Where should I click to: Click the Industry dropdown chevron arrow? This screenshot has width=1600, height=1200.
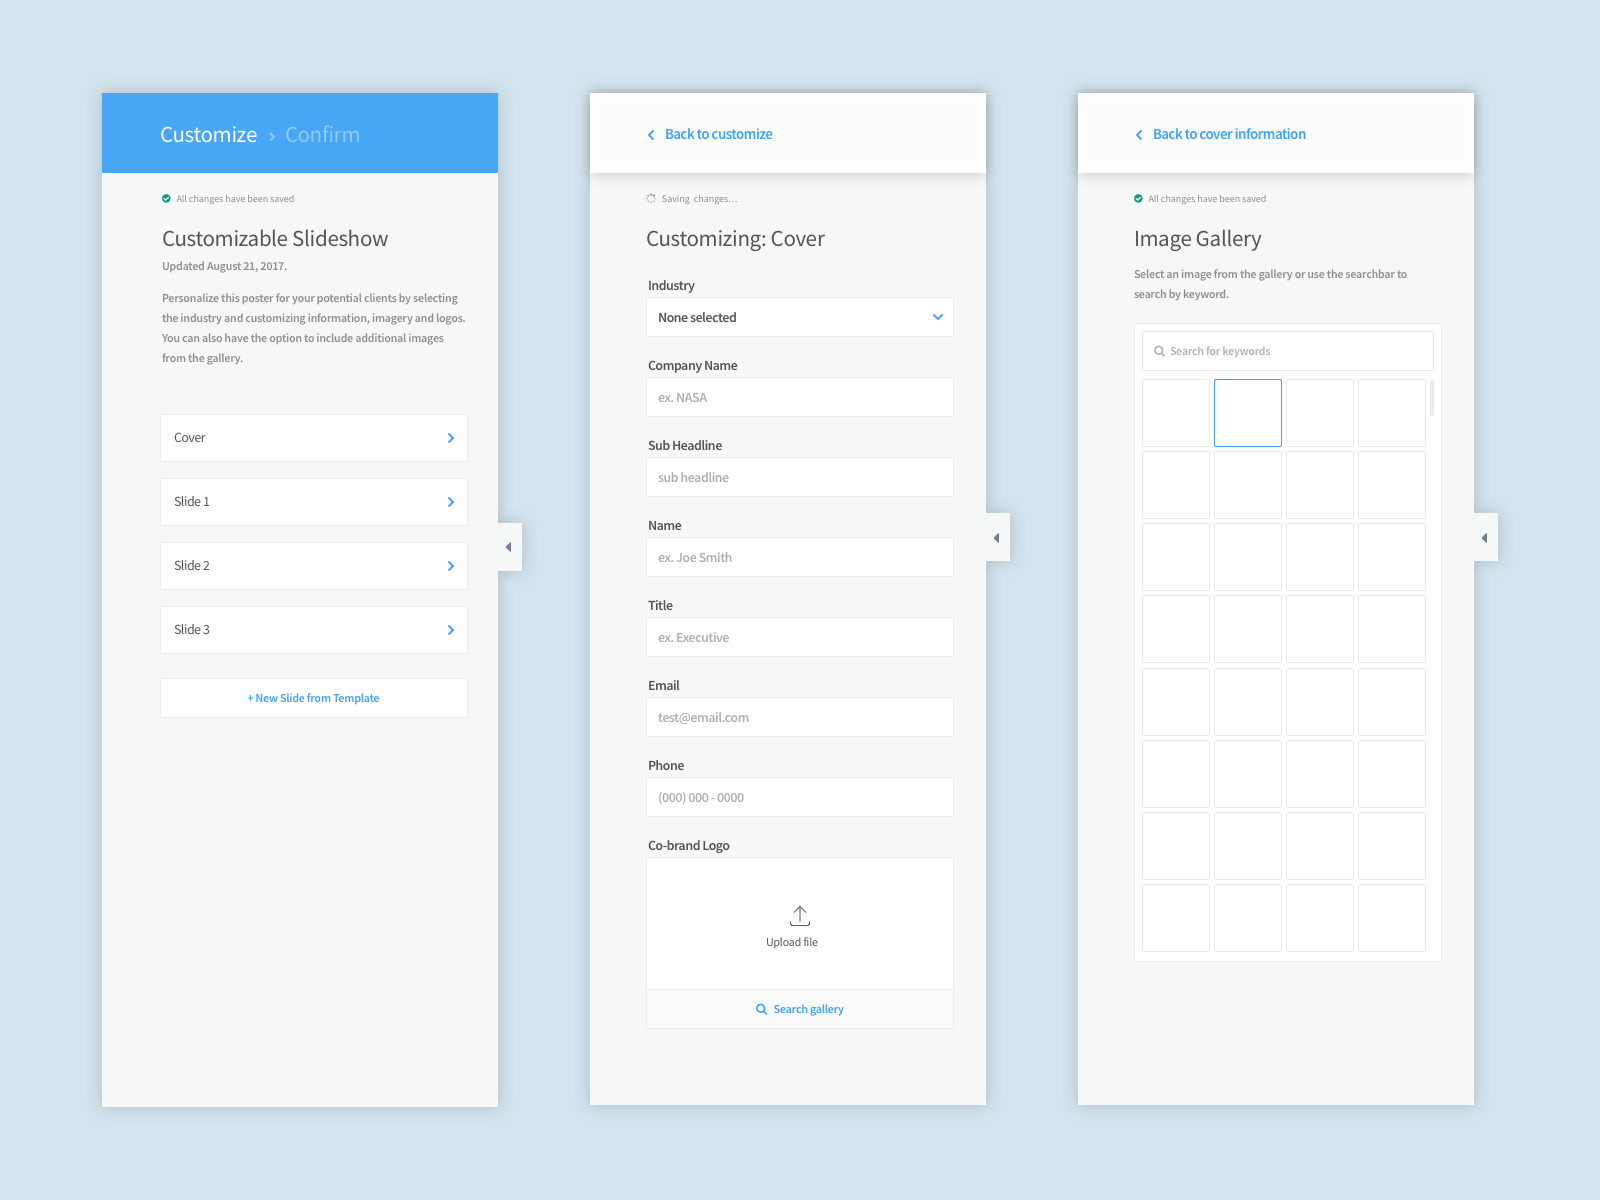pos(938,317)
